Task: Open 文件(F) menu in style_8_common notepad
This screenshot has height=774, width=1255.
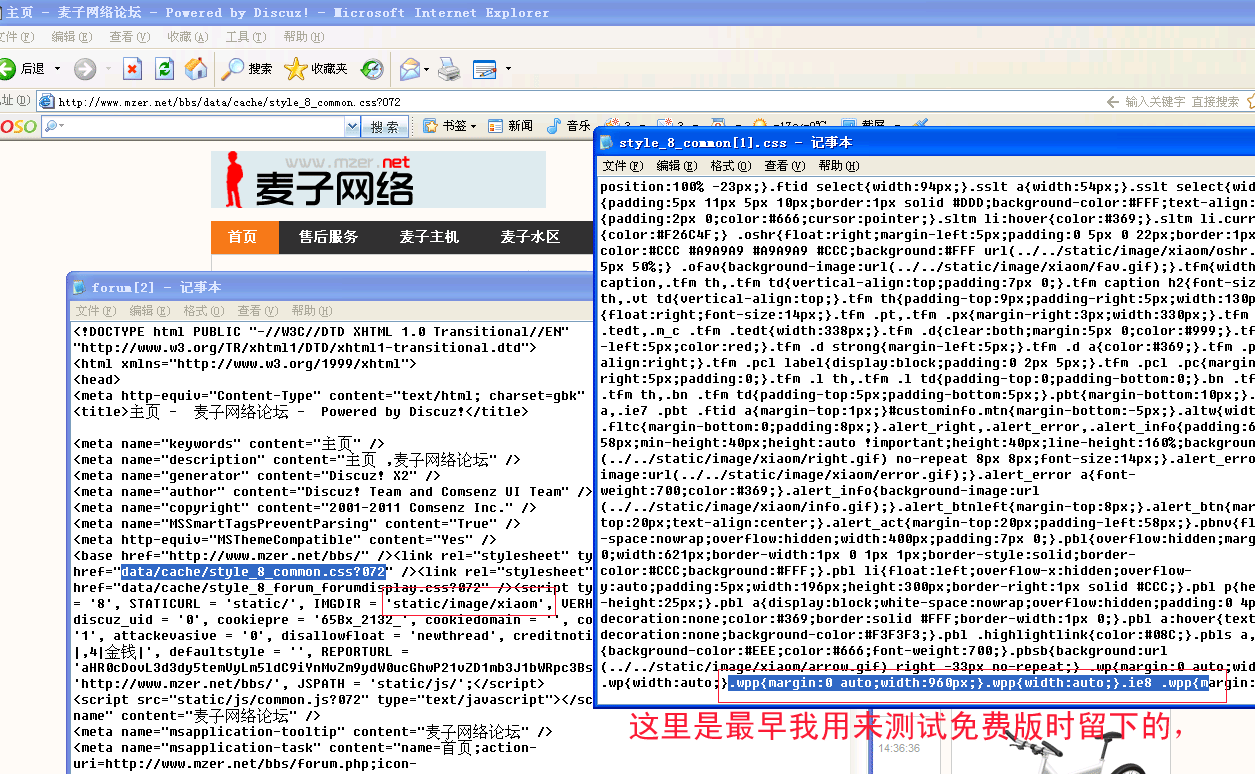Action: 622,166
